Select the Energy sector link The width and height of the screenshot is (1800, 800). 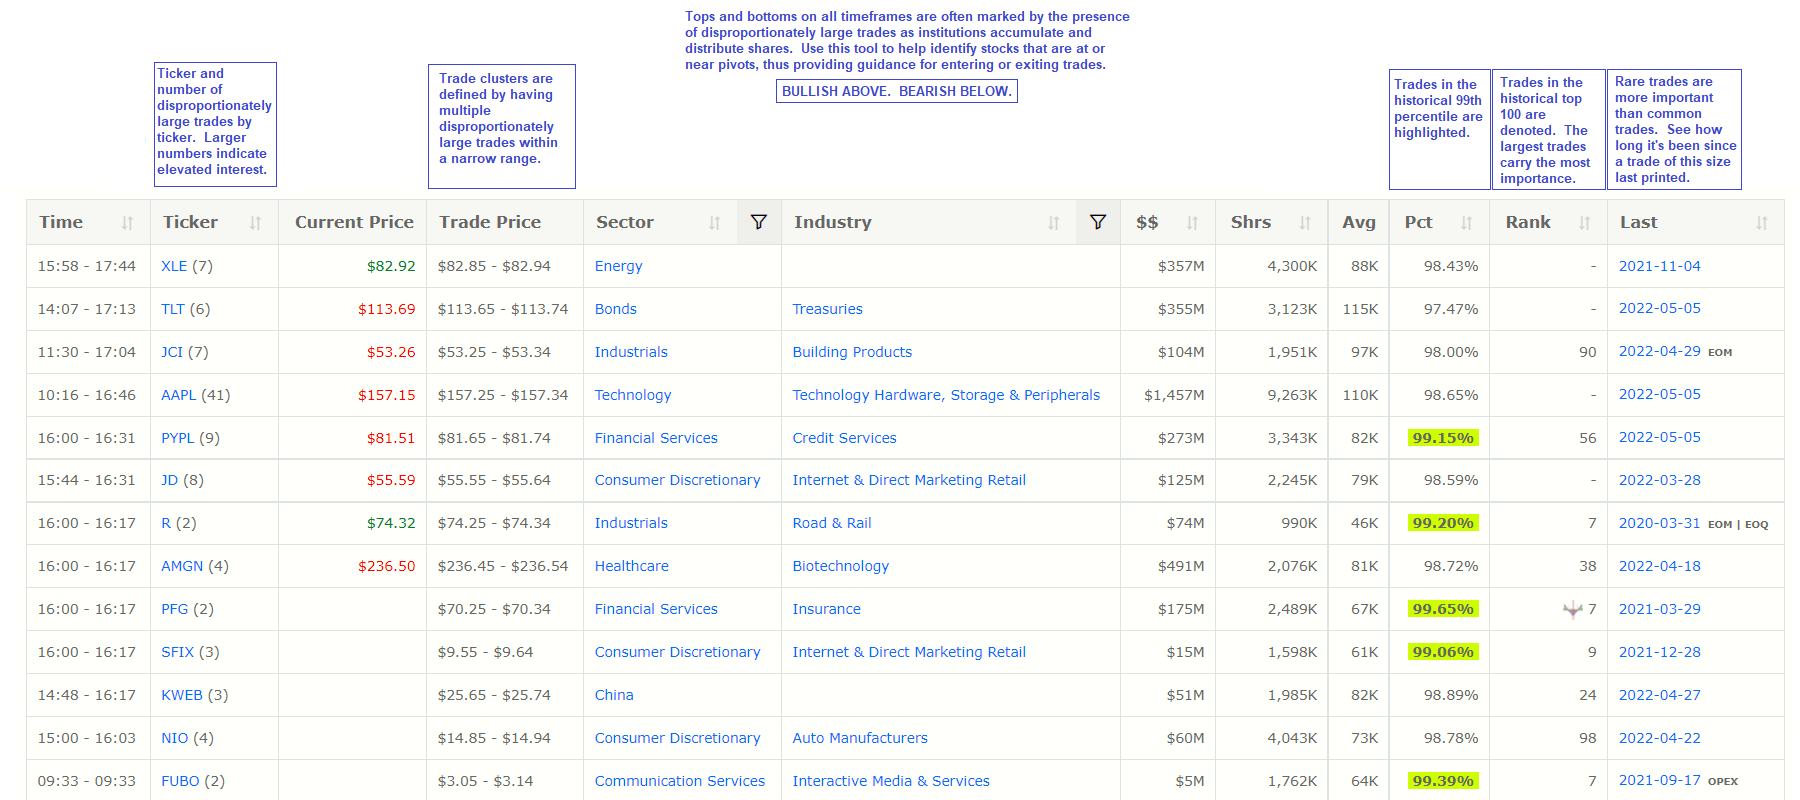coord(619,266)
